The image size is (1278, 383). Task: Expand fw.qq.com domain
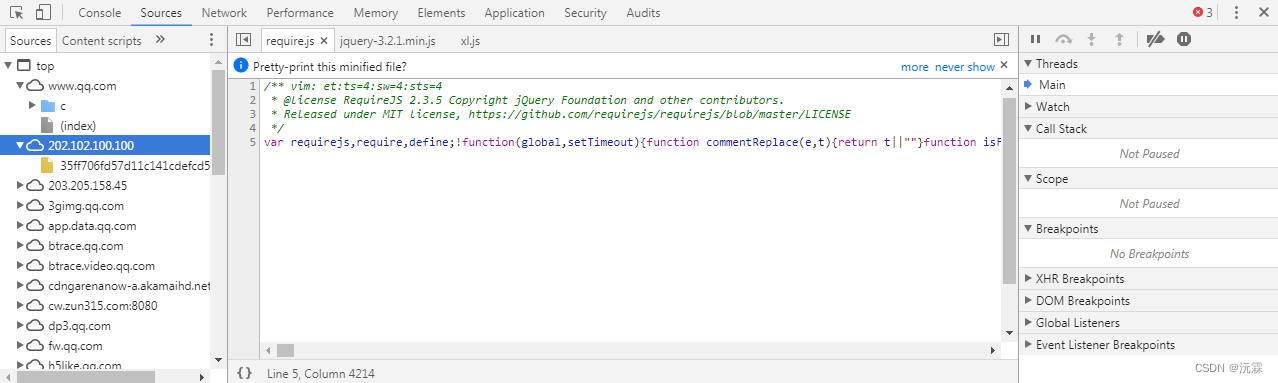point(20,346)
